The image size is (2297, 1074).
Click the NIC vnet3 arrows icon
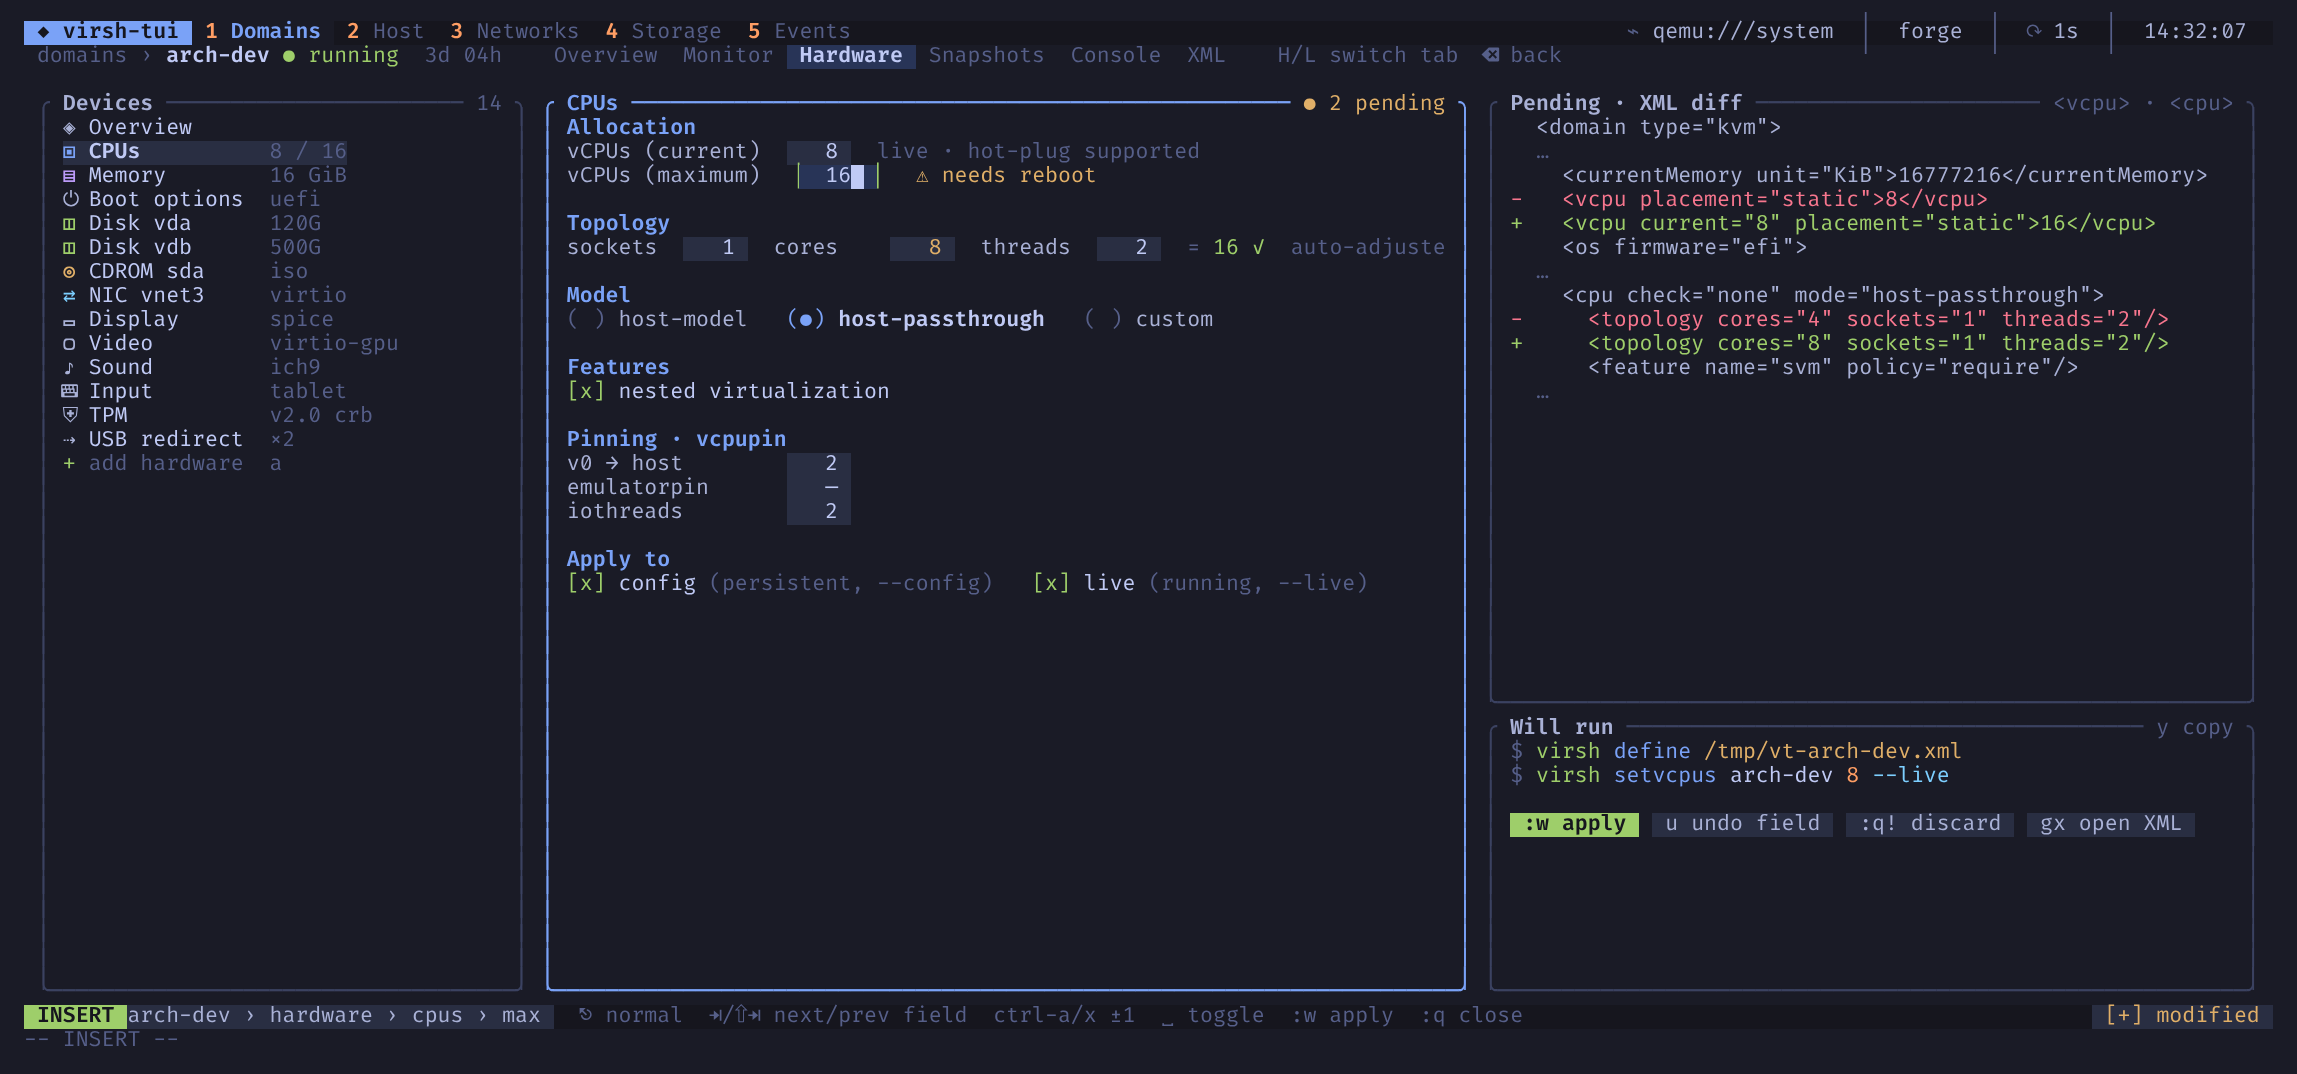point(69,296)
